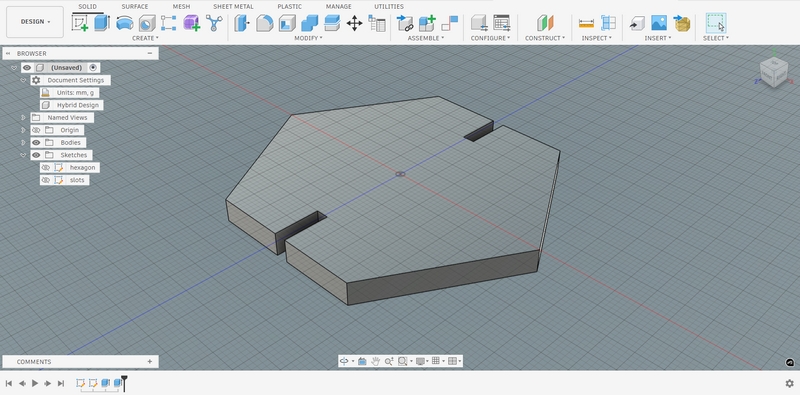Open the CONSTRUCT dropdown menu

[x=545, y=38]
